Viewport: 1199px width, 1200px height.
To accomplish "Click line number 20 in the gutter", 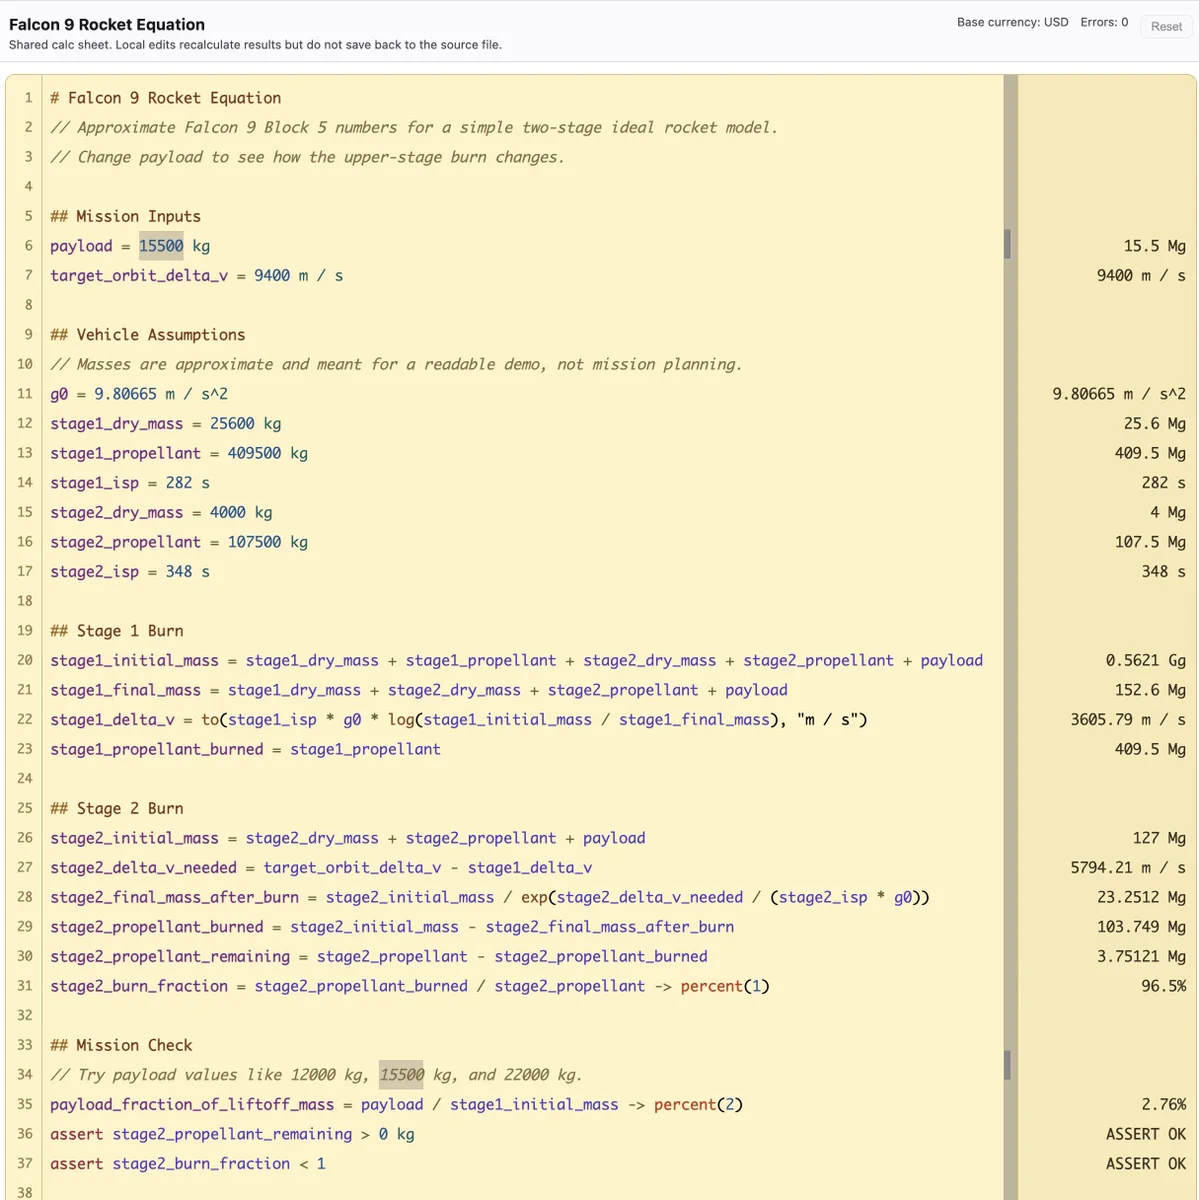I will point(25,660).
